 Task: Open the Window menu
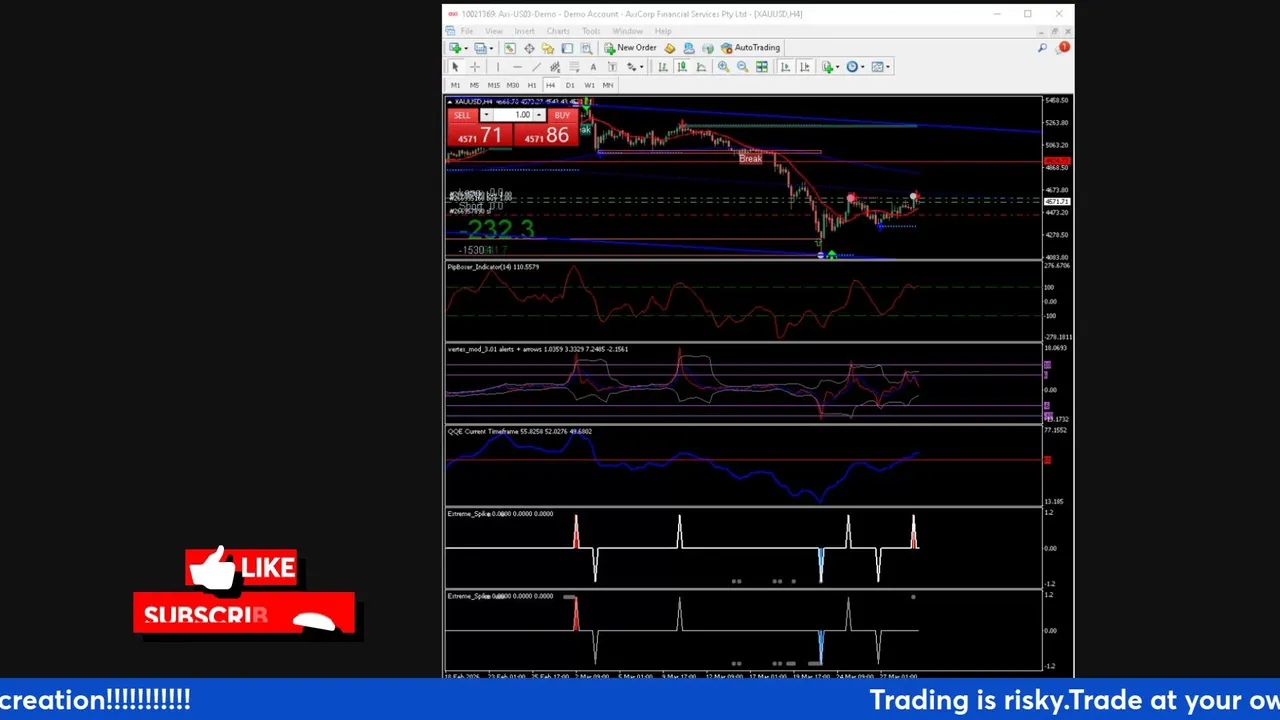coord(628,31)
